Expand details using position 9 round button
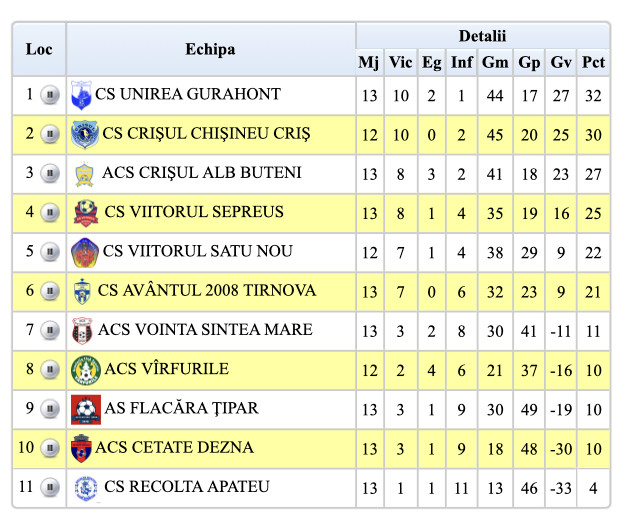The image size is (631, 524). point(49,409)
